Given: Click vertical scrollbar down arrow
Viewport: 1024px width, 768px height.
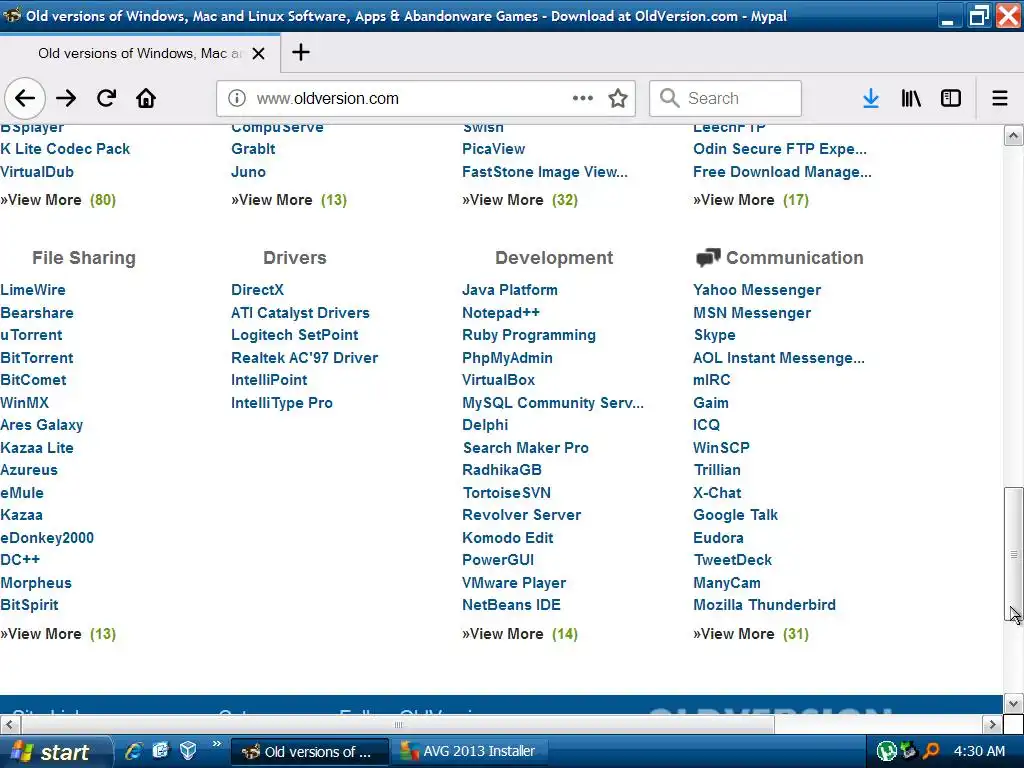Looking at the screenshot, I should click(x=1013, y=704).
